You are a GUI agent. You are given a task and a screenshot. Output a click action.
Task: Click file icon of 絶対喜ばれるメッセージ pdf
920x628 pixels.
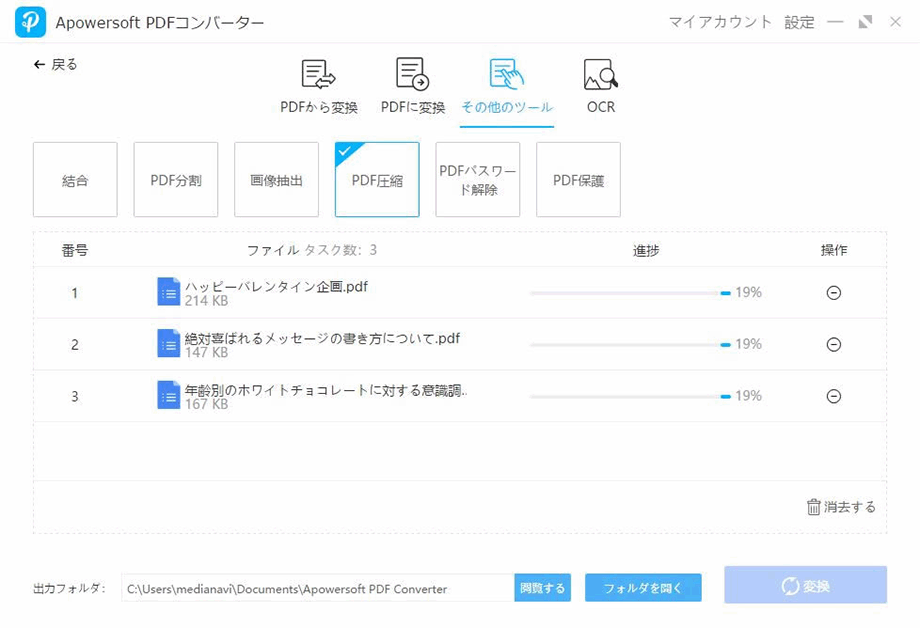click(x=169, y=344)
